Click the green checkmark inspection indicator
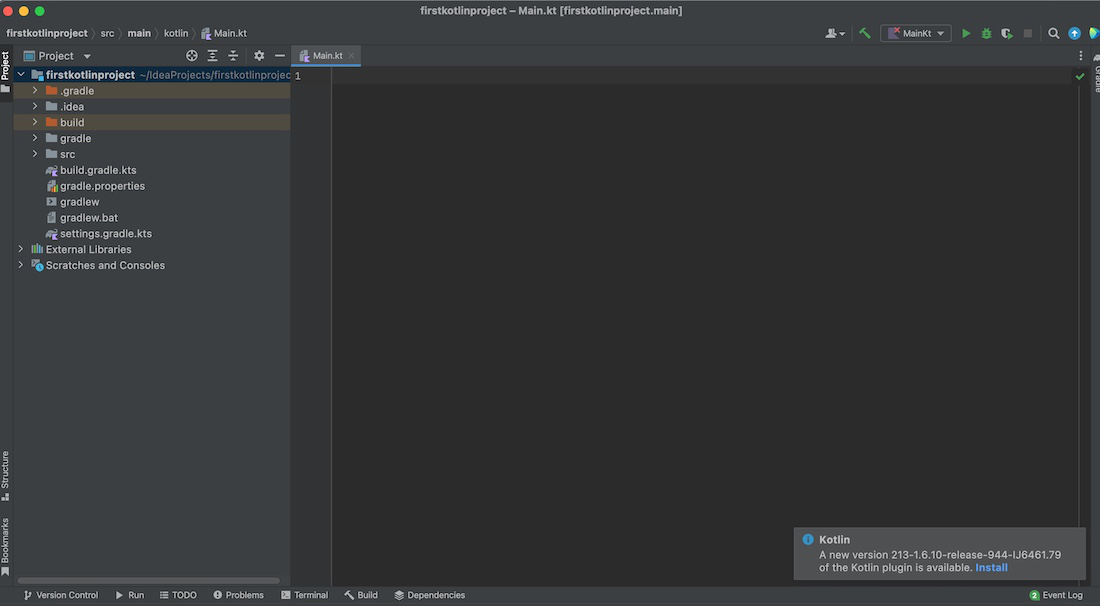 pos(1080,76)
